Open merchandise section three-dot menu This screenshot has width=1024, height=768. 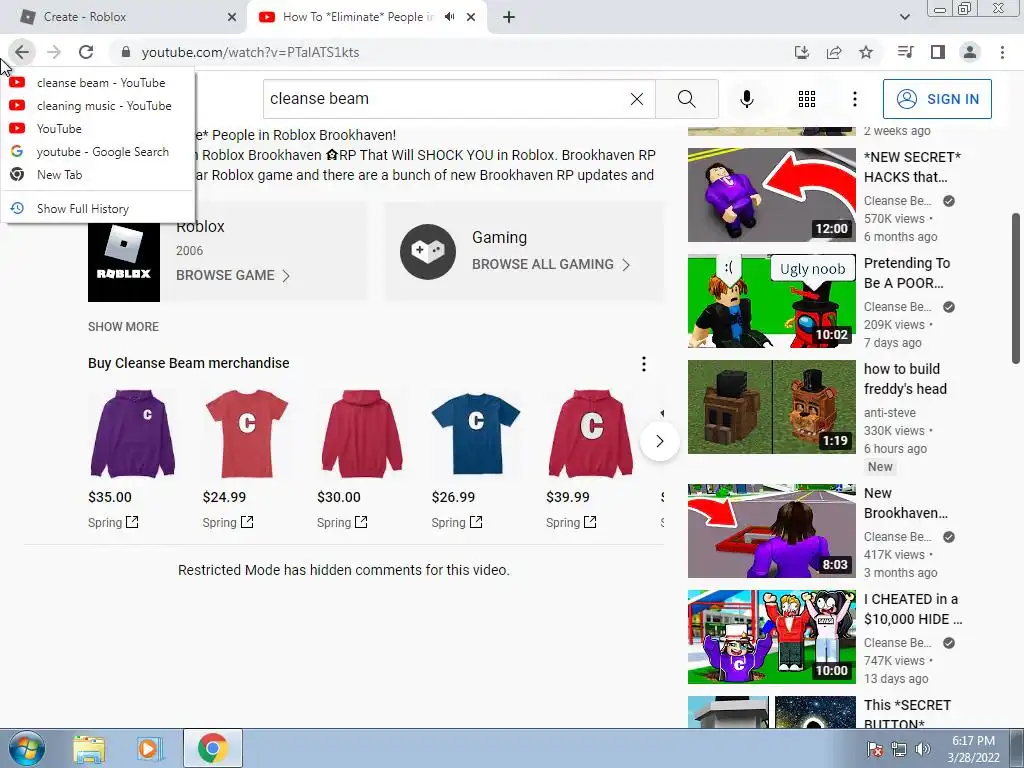(644, 364)
